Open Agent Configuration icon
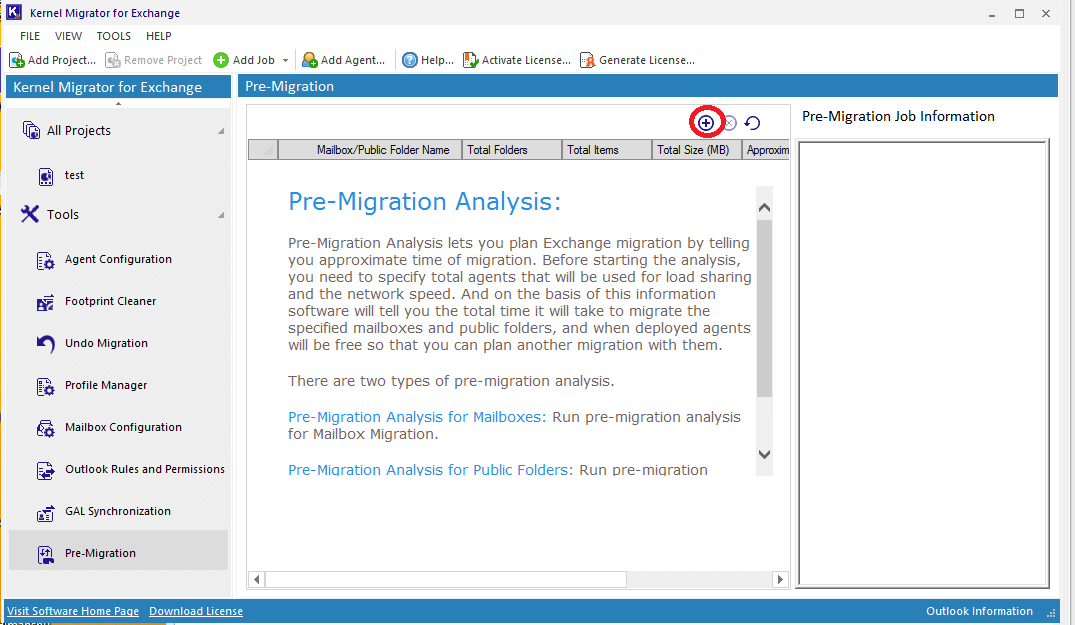Viewport: 1075px width, 625px height. pyautogui.click(x=45, y=260)
